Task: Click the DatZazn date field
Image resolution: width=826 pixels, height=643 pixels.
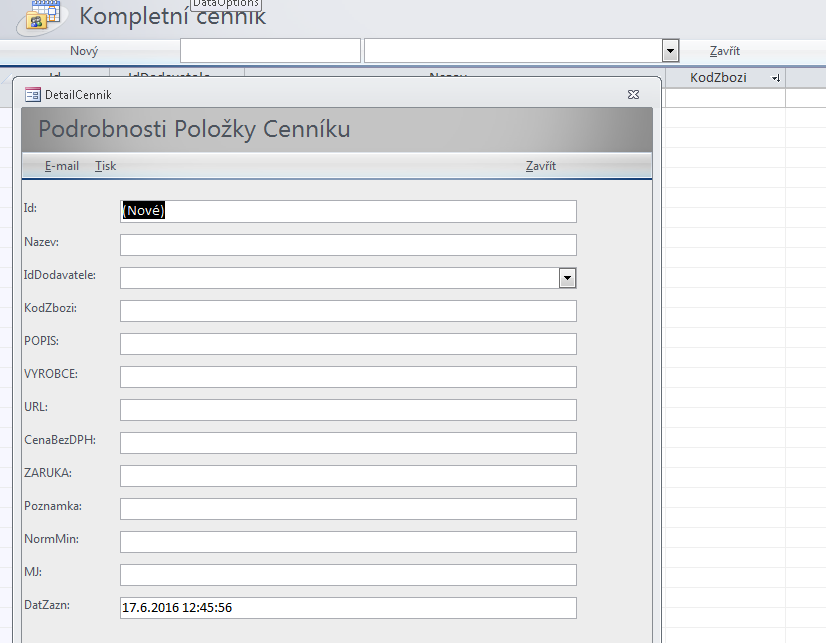Action: coord(347,608)
